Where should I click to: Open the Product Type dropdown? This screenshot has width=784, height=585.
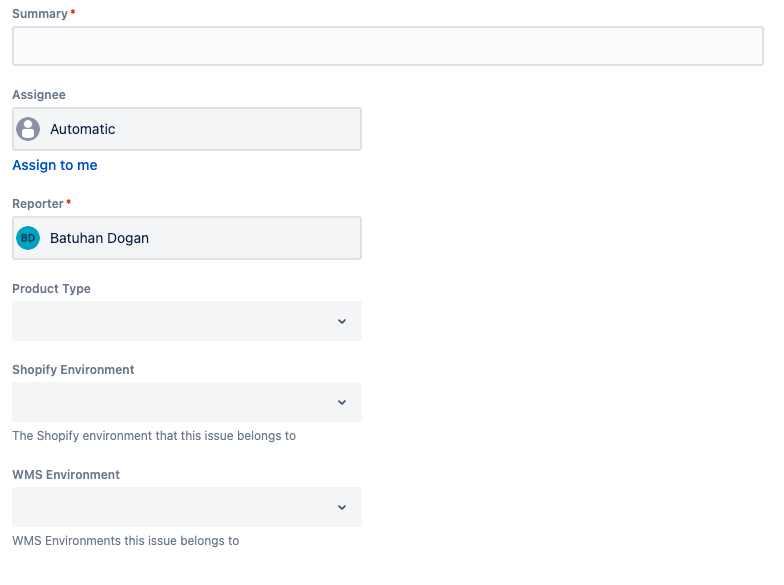click(175, 321)
